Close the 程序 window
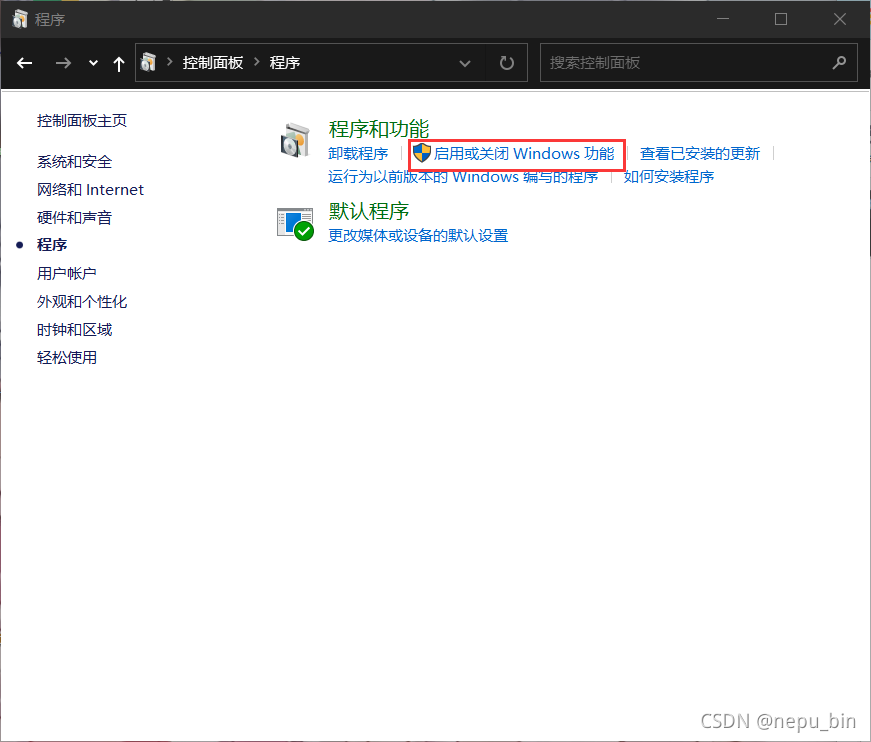This screenshot has height=742, width=871. [x=839, y=19]
